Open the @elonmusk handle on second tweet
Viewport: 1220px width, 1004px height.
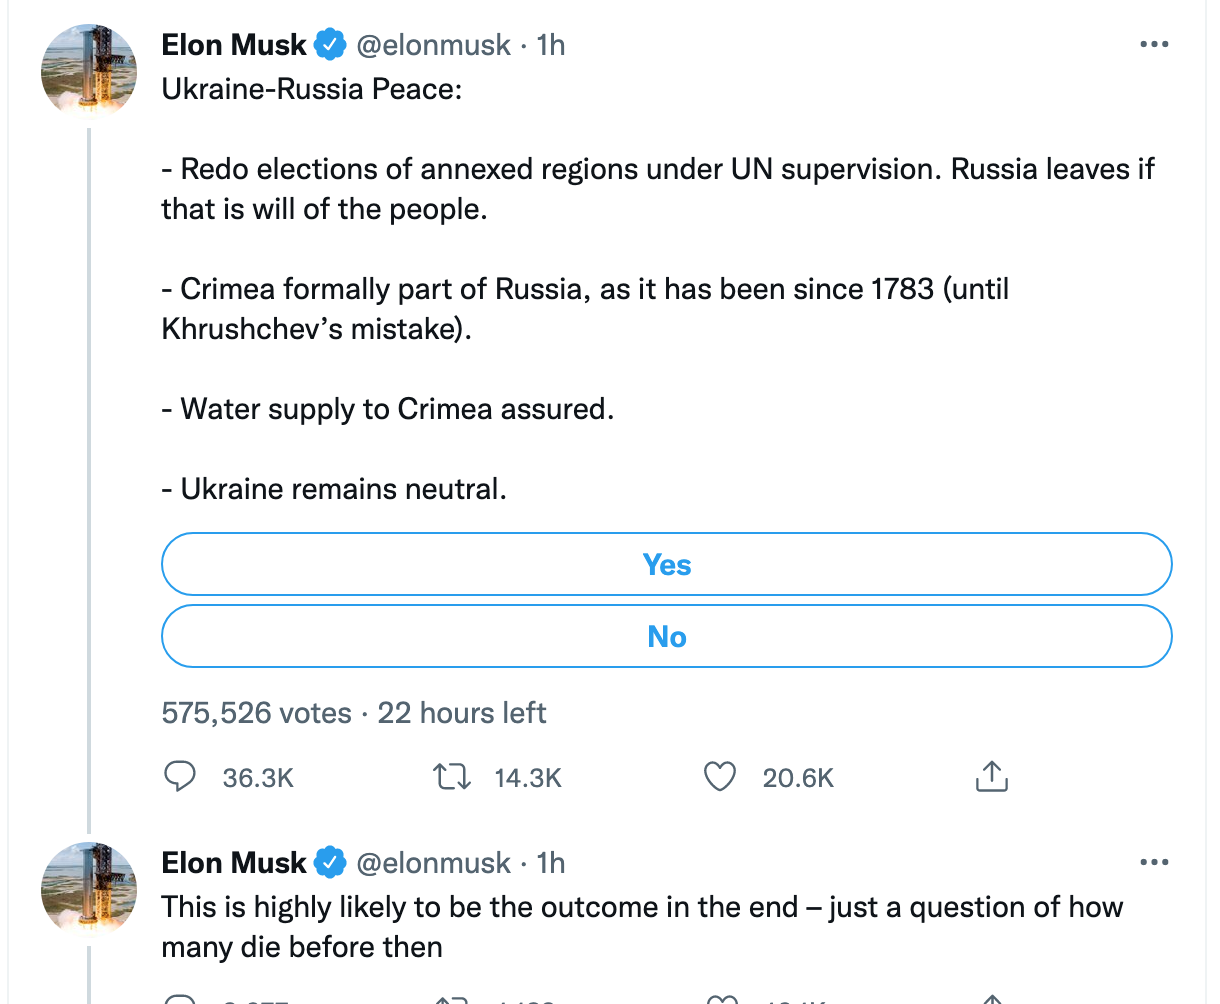[x=434, y=863]
